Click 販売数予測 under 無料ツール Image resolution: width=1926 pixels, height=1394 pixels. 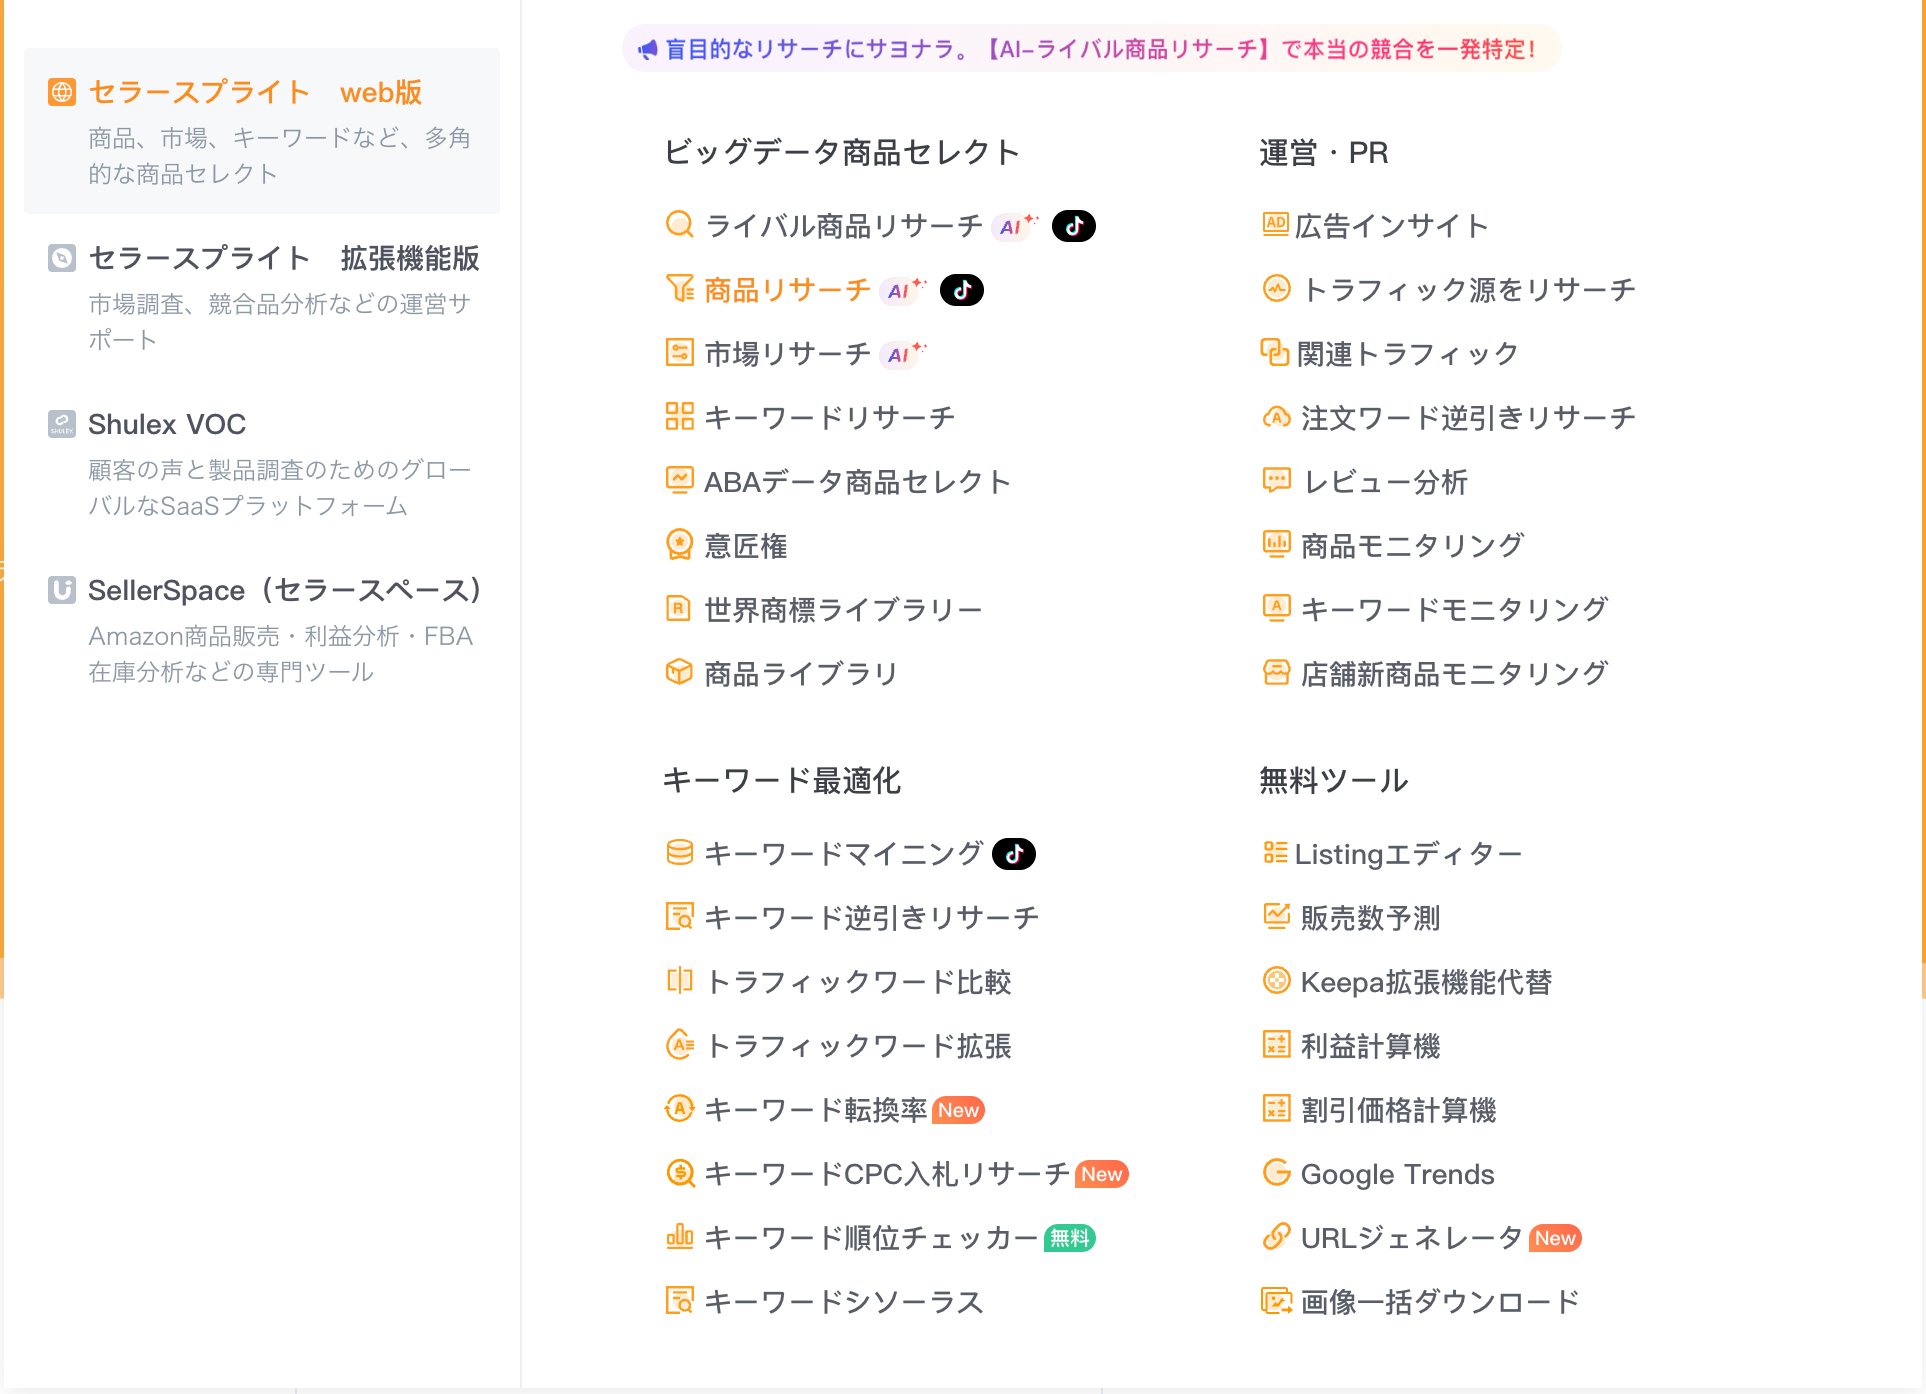pyautogui.click(x=1368, y=918)
